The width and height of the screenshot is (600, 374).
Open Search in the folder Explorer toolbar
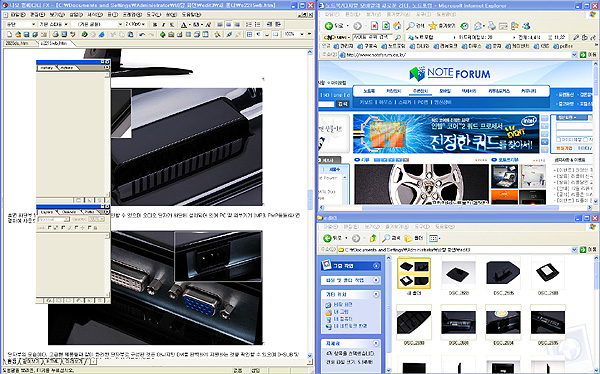point(391,238)
